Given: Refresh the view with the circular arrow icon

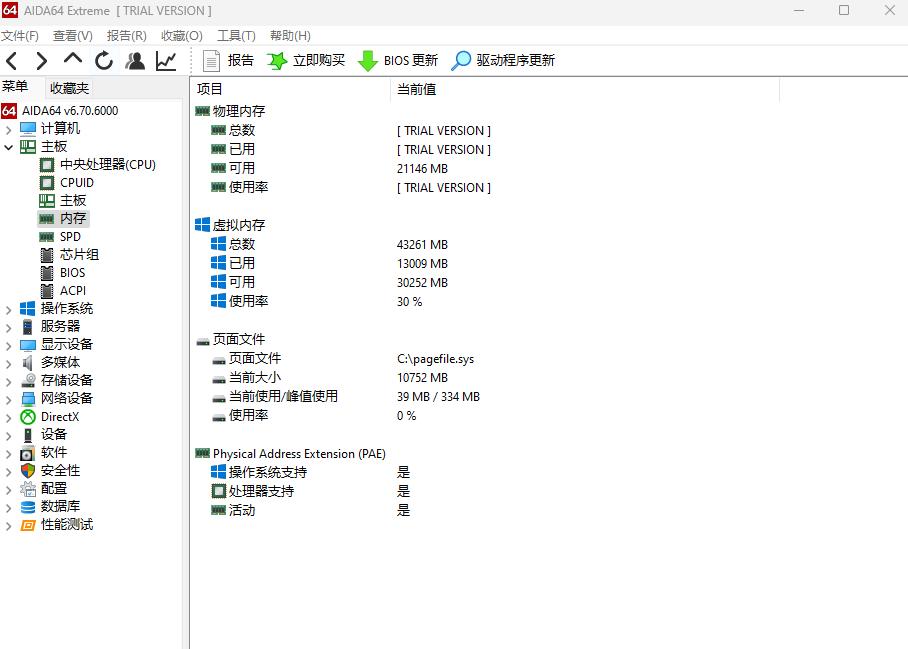Looking at the screenshot, I should tap(103, 60).
